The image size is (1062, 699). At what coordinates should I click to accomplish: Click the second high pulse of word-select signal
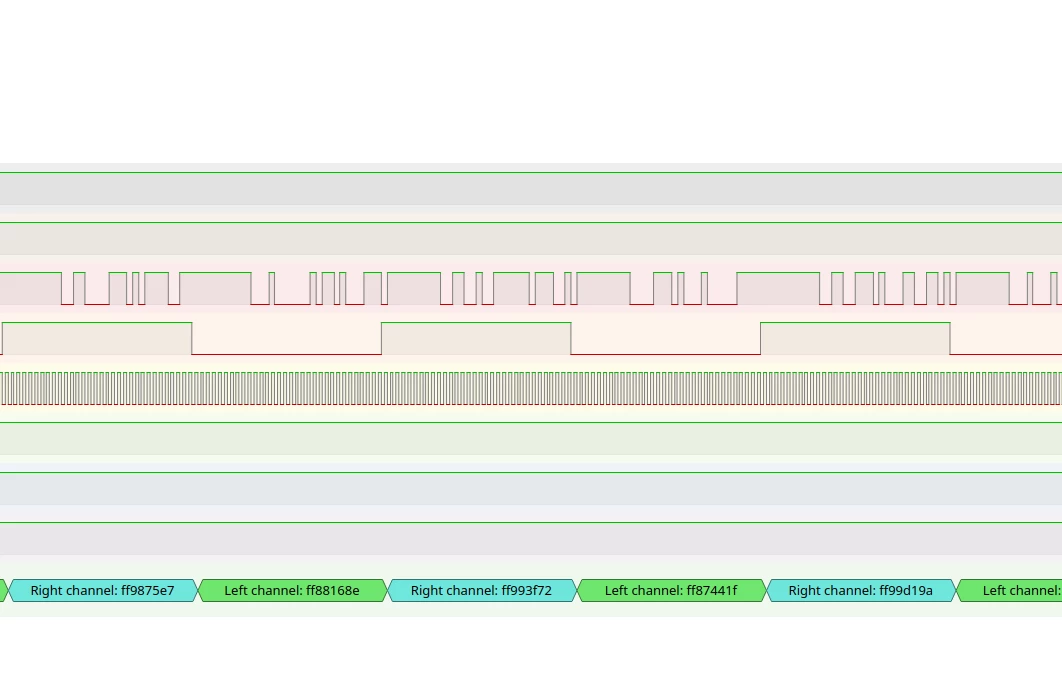[x=476, y=338]
